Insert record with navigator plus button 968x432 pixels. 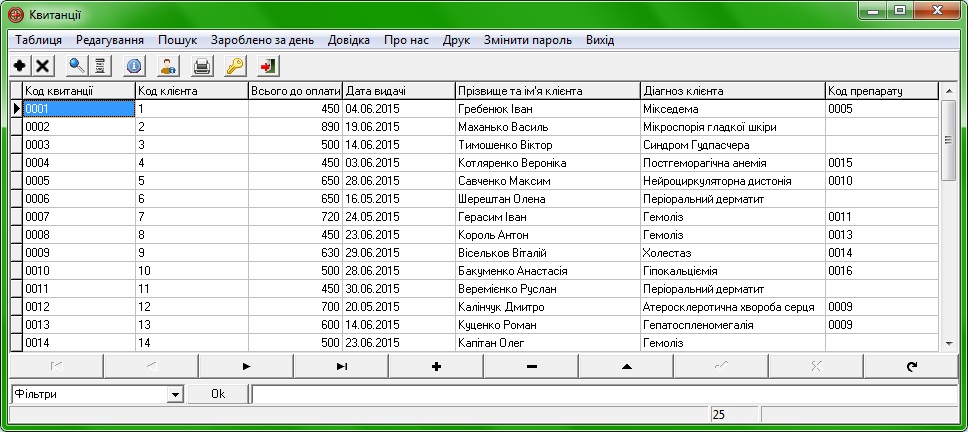[436, 366]
